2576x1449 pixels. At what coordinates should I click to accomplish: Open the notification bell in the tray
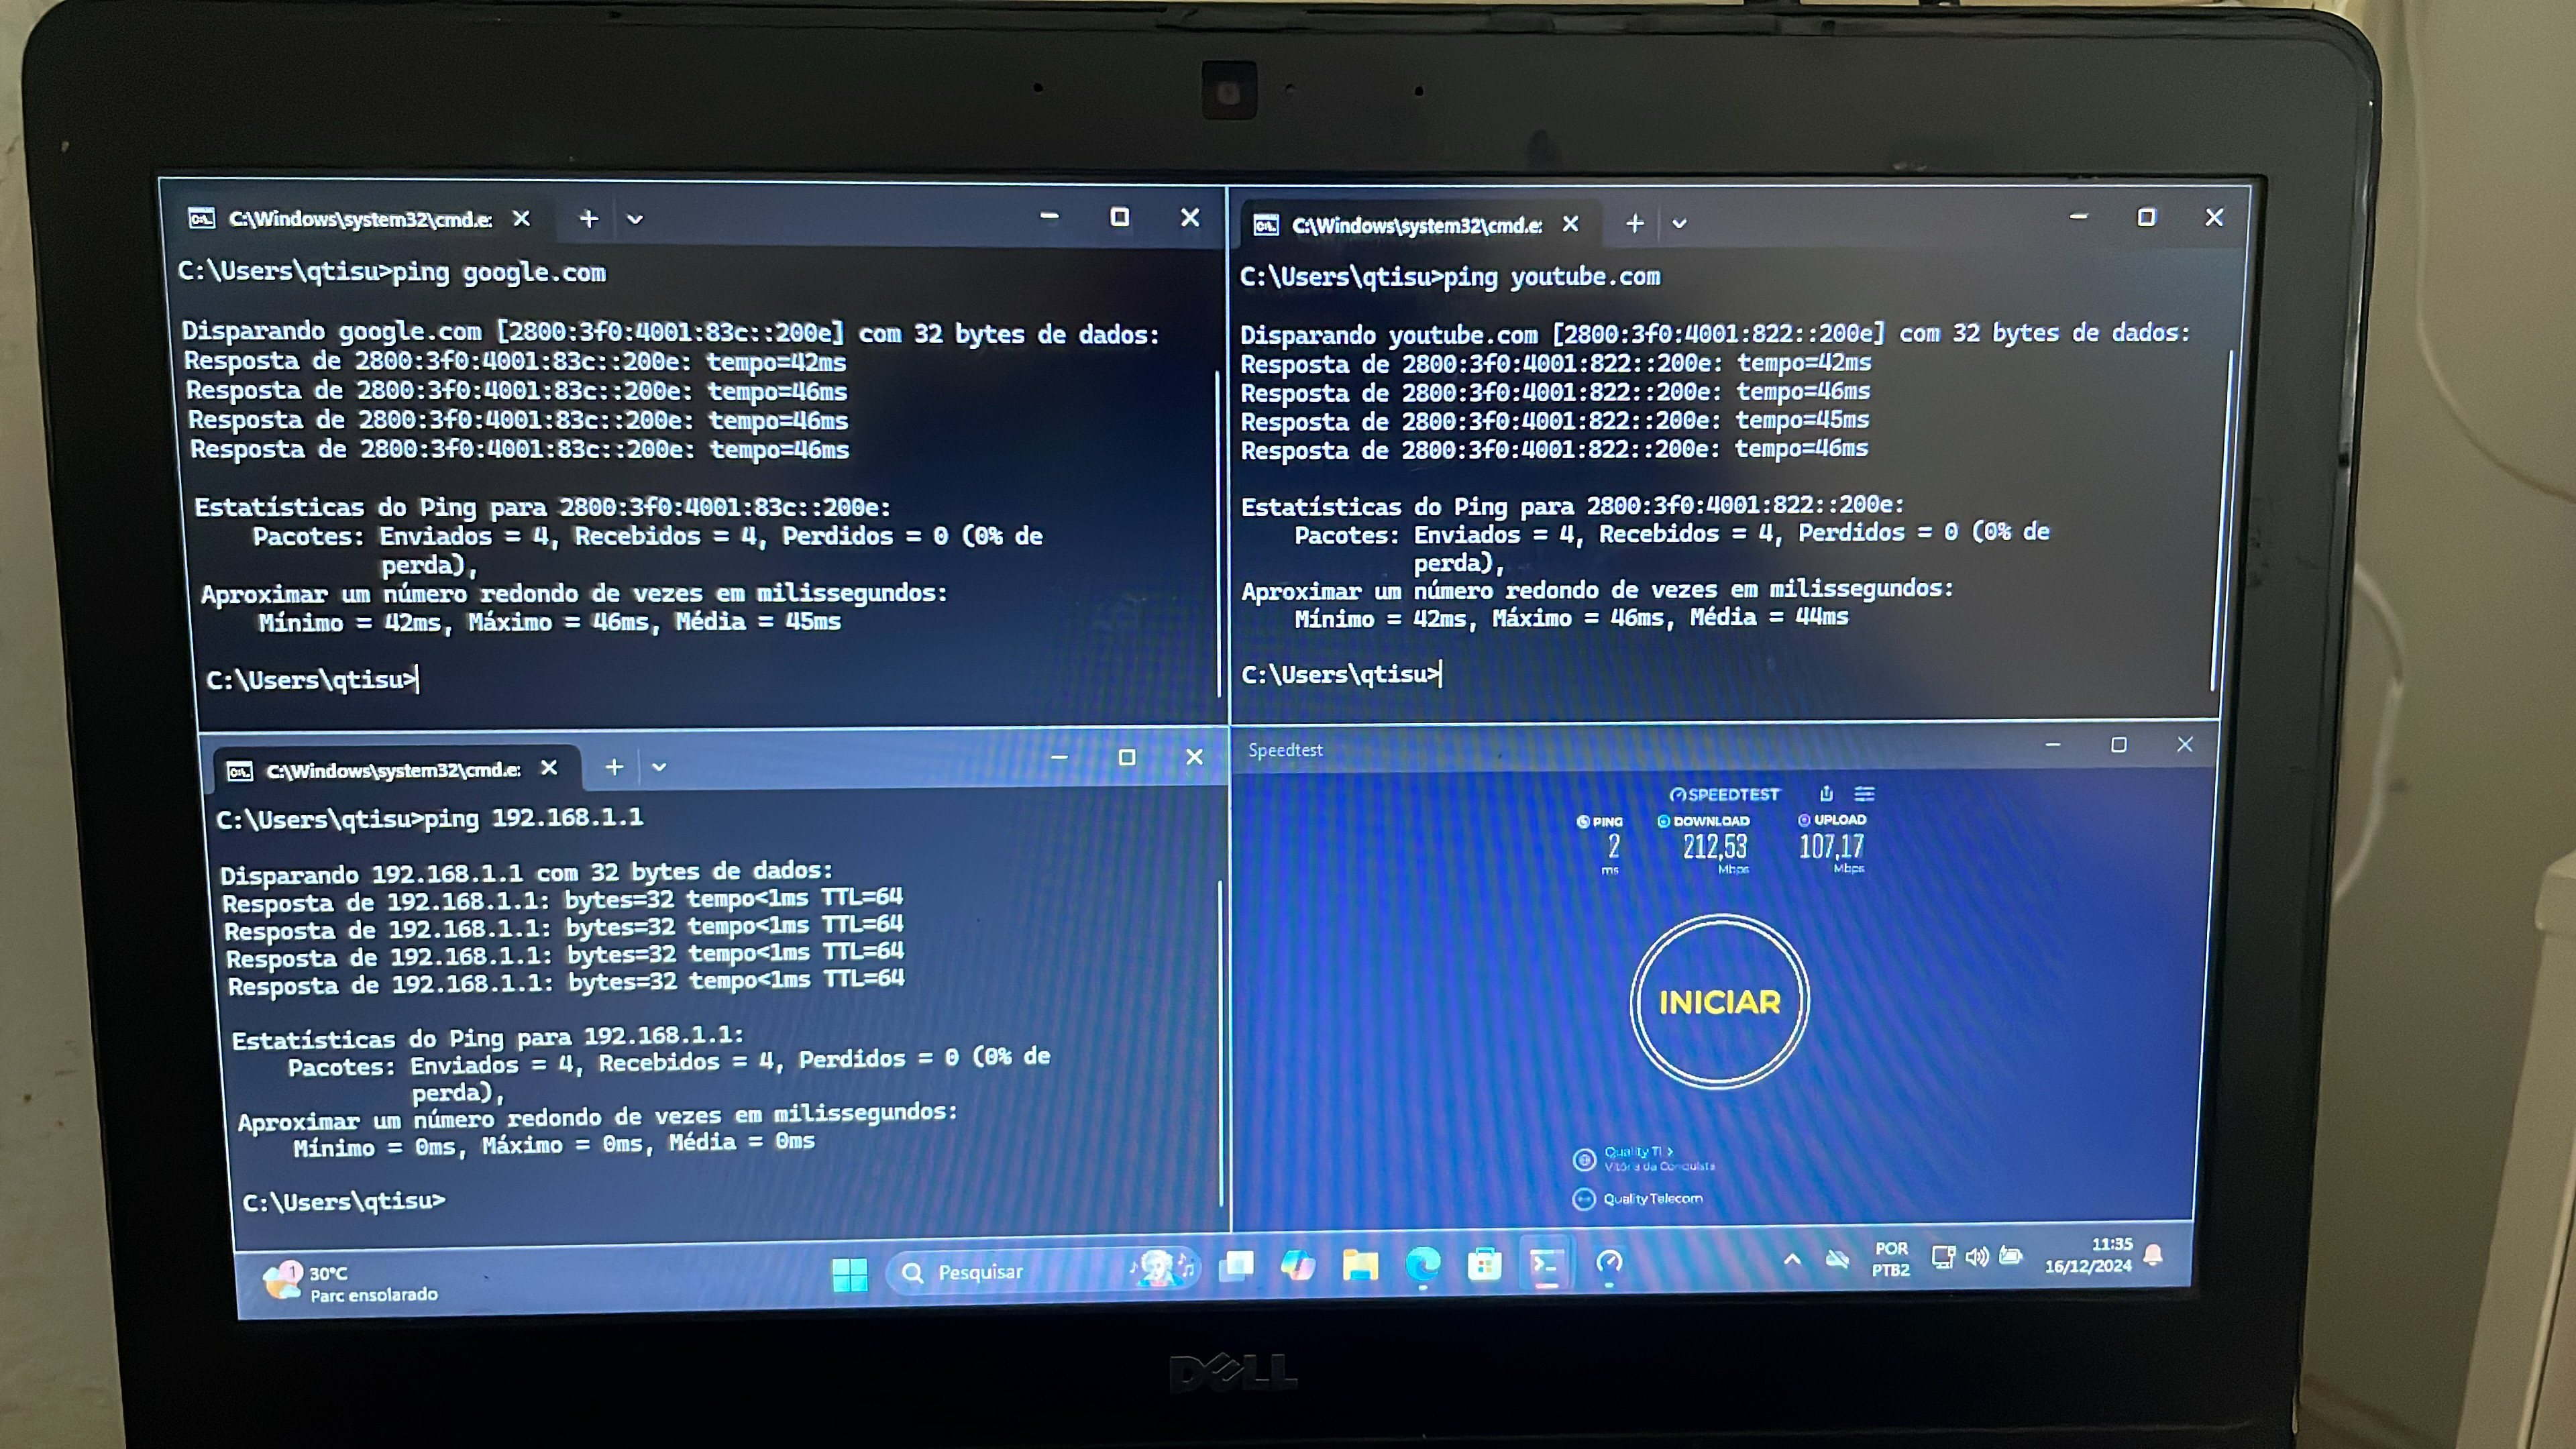[2154, 1255]
